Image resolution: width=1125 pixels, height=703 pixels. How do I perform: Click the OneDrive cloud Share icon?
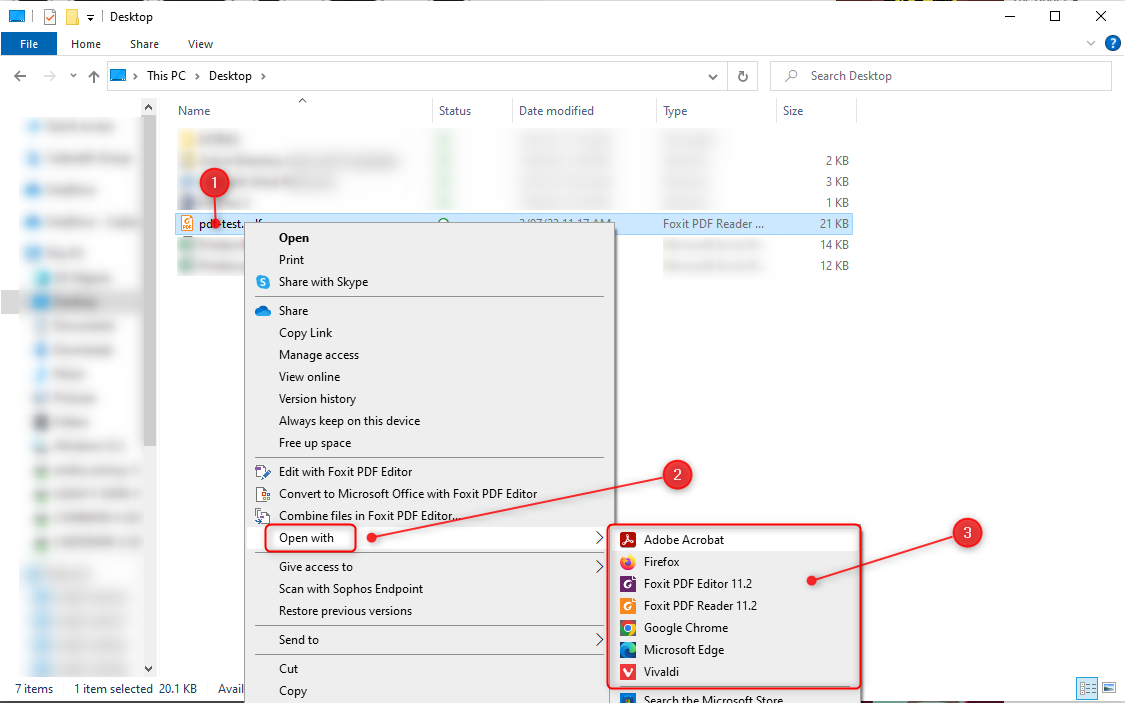(x=263, y=311)
